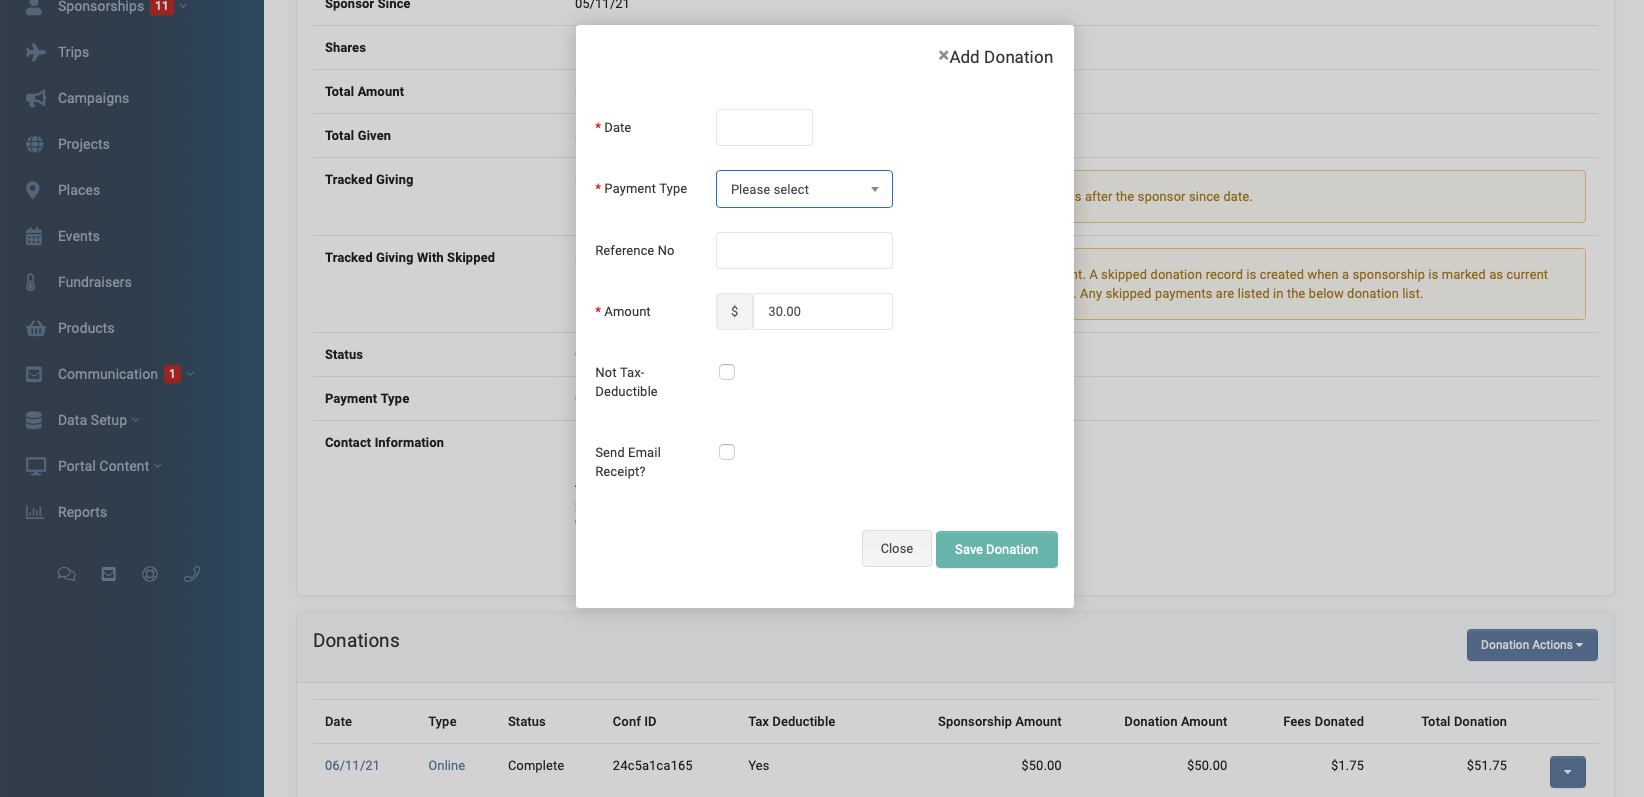The image size is (1644, 797).
Task: Click the Projects globe icon
Action: (35, 144)
